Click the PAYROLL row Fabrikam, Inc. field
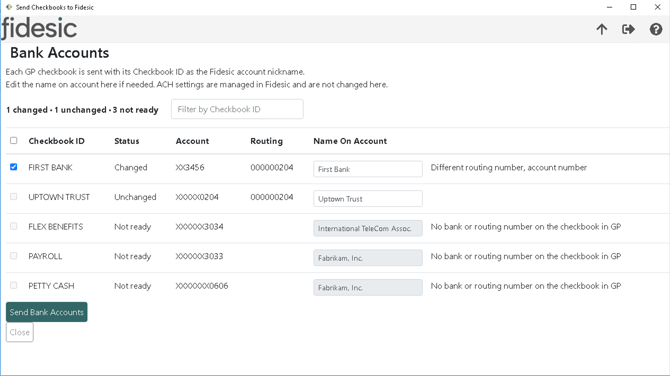Screen dimensions: 670x376 click(x=368, y=258)
